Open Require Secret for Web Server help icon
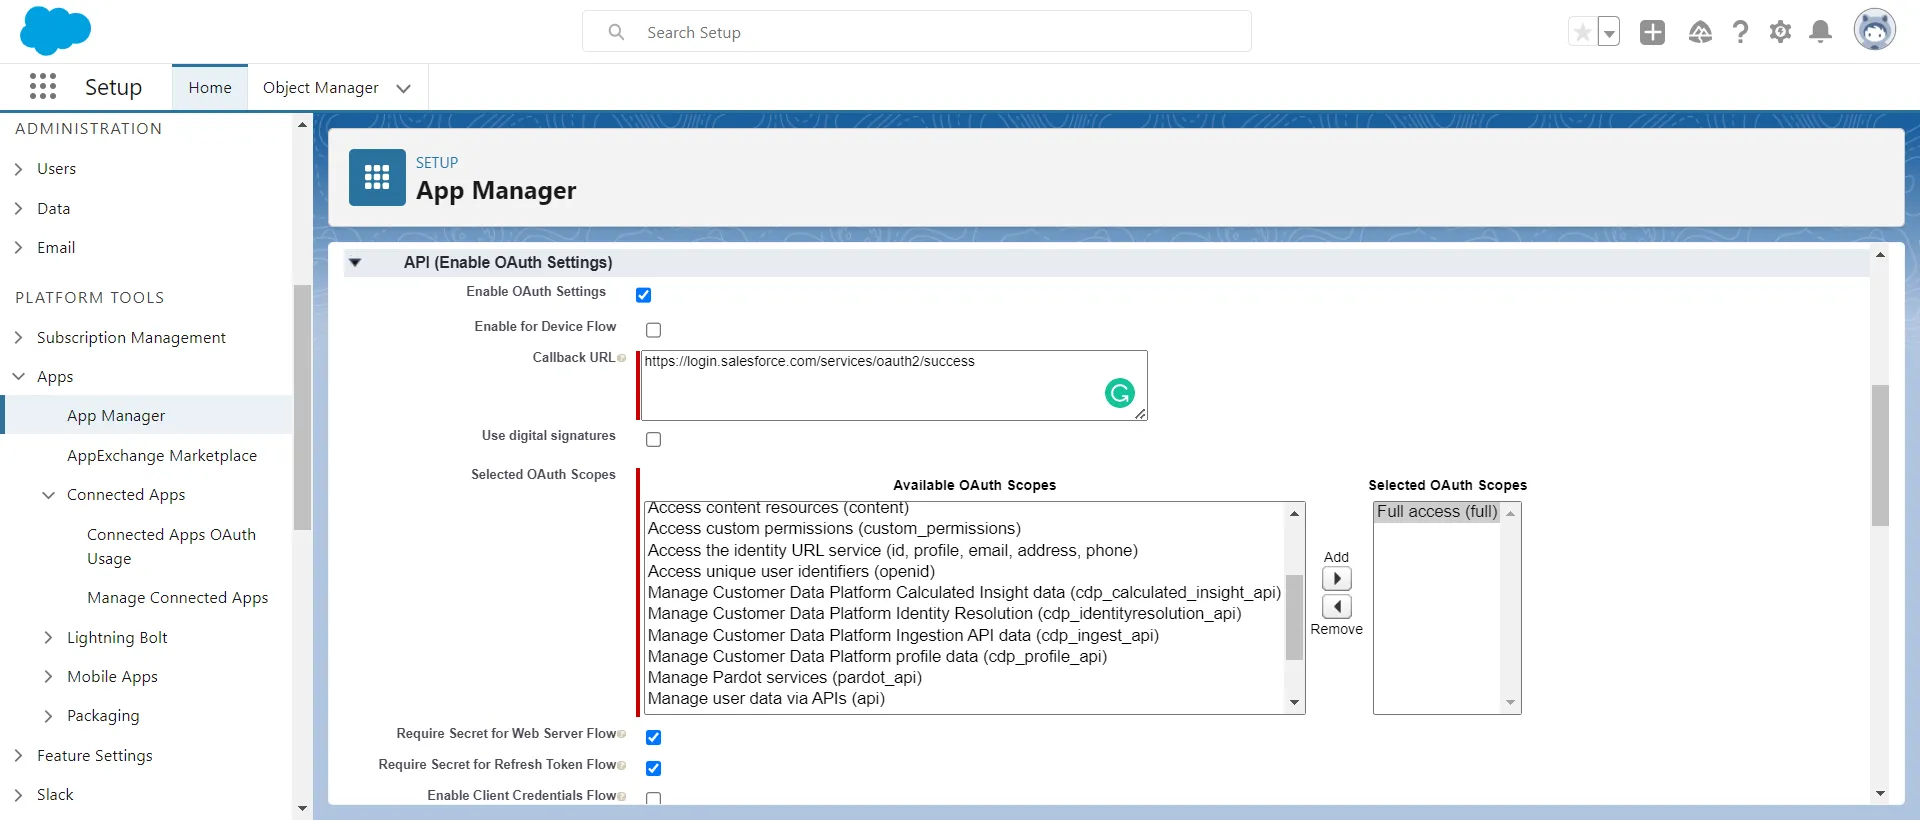The width and height of the screenshot is (1920, 820). coord(622,734)
